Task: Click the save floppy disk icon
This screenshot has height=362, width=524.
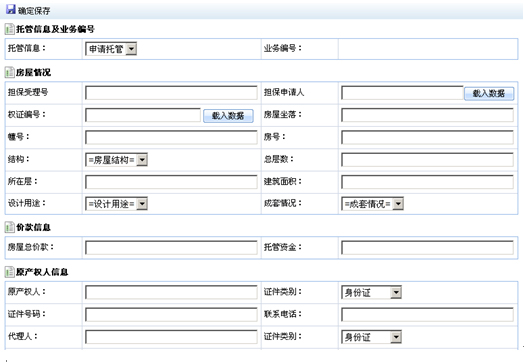Action: [x=11, y=9]
